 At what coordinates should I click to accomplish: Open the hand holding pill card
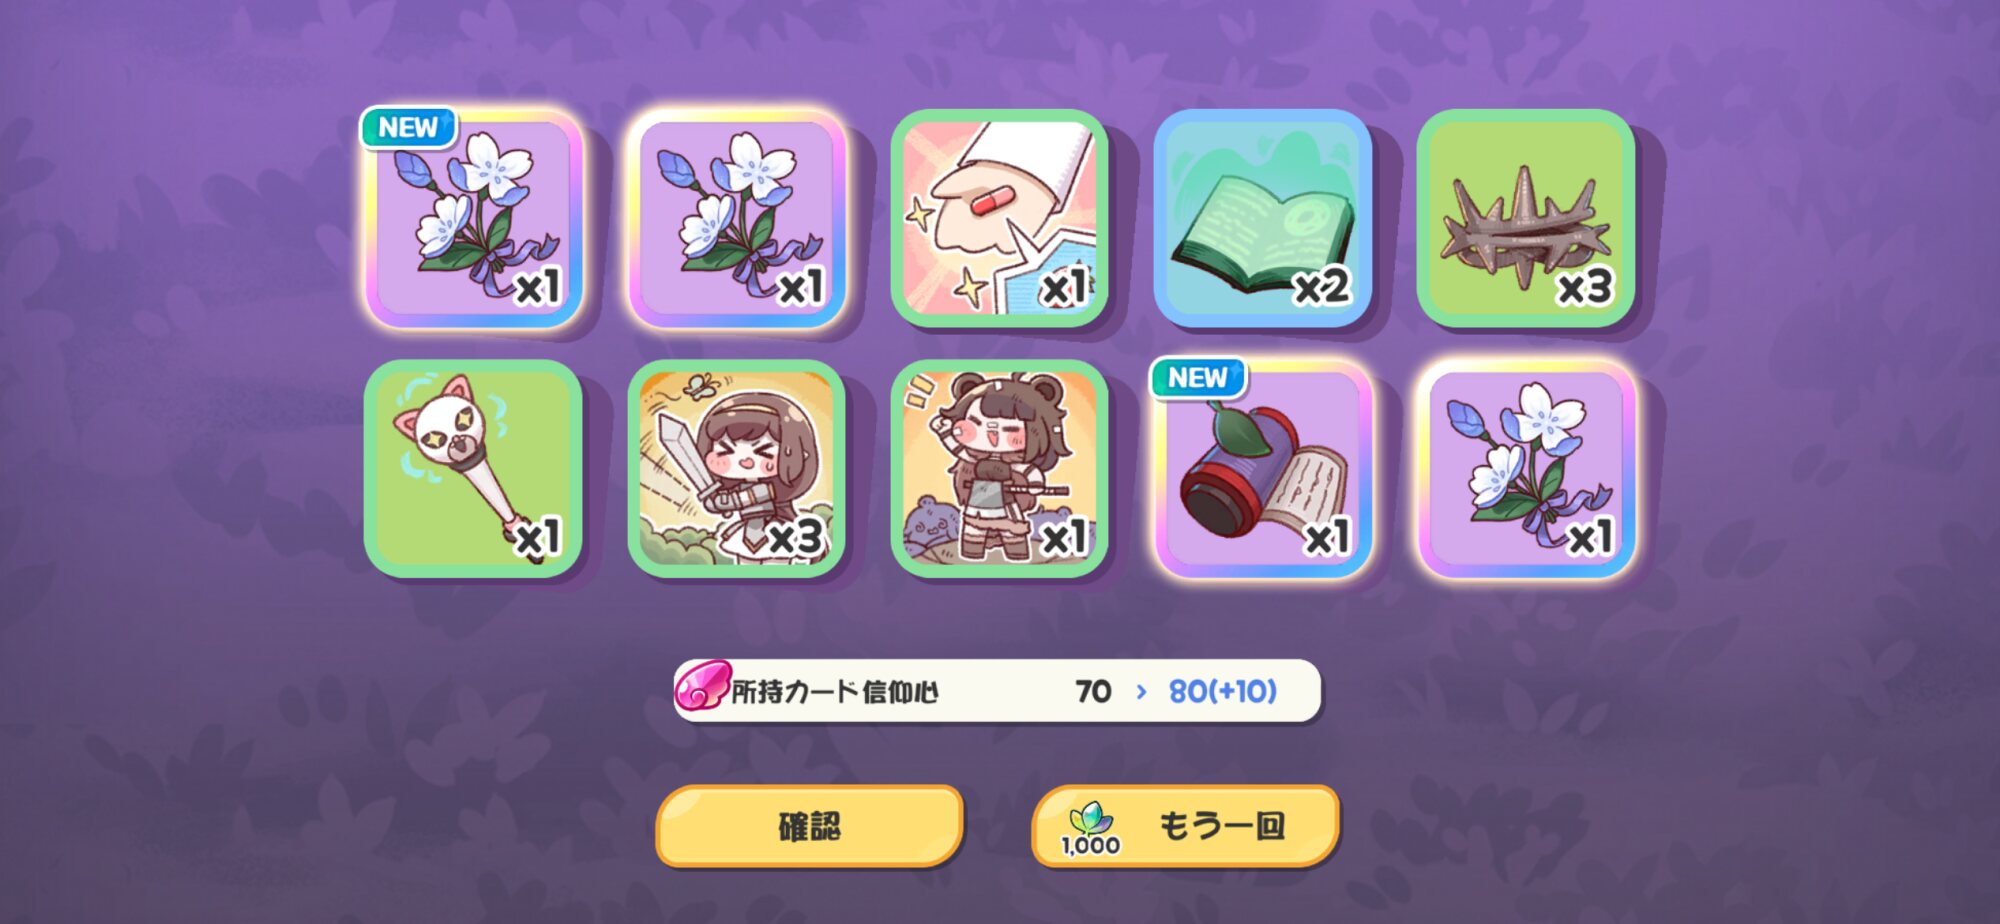(x=1000, y=218)
